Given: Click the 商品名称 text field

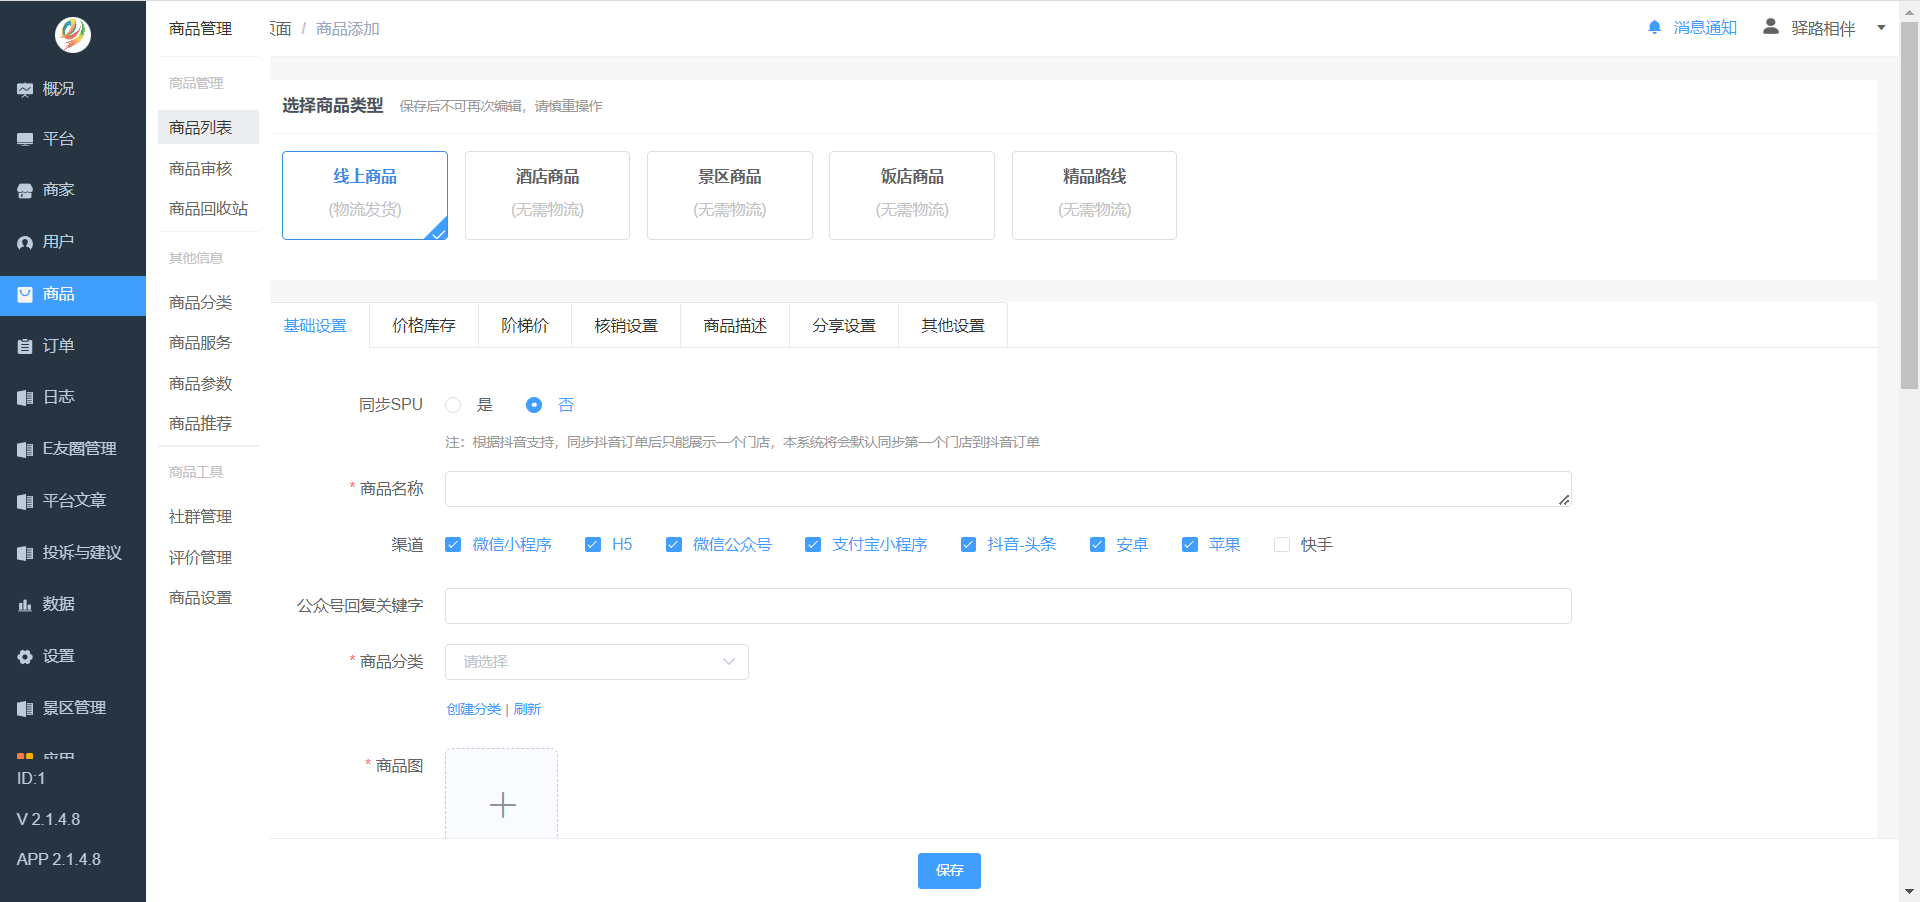Looking at the screenshot, I should [x=1008, y=489].
